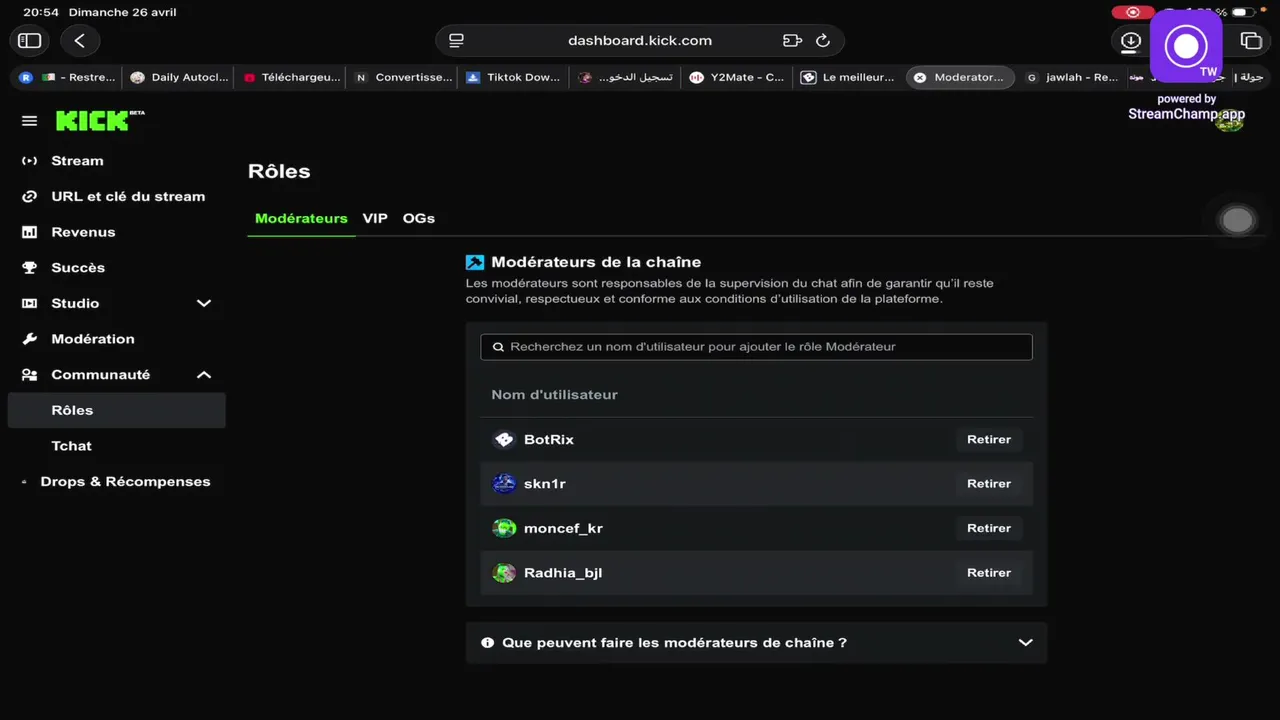The image size is (1280, 720).
Task: Open the hamburger menu beside Kick logo
Action: point(30,121)
